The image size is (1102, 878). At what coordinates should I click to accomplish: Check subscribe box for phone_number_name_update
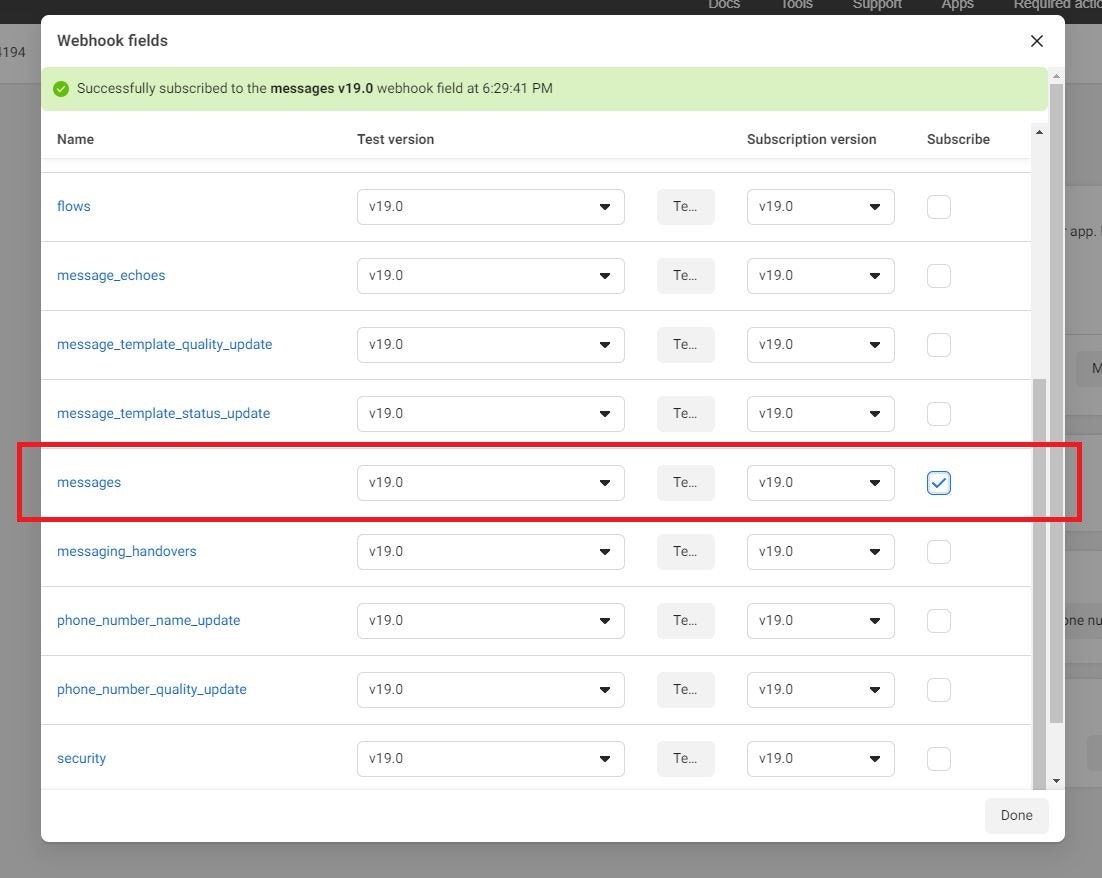pyautogui.click(x=938, y=620)
